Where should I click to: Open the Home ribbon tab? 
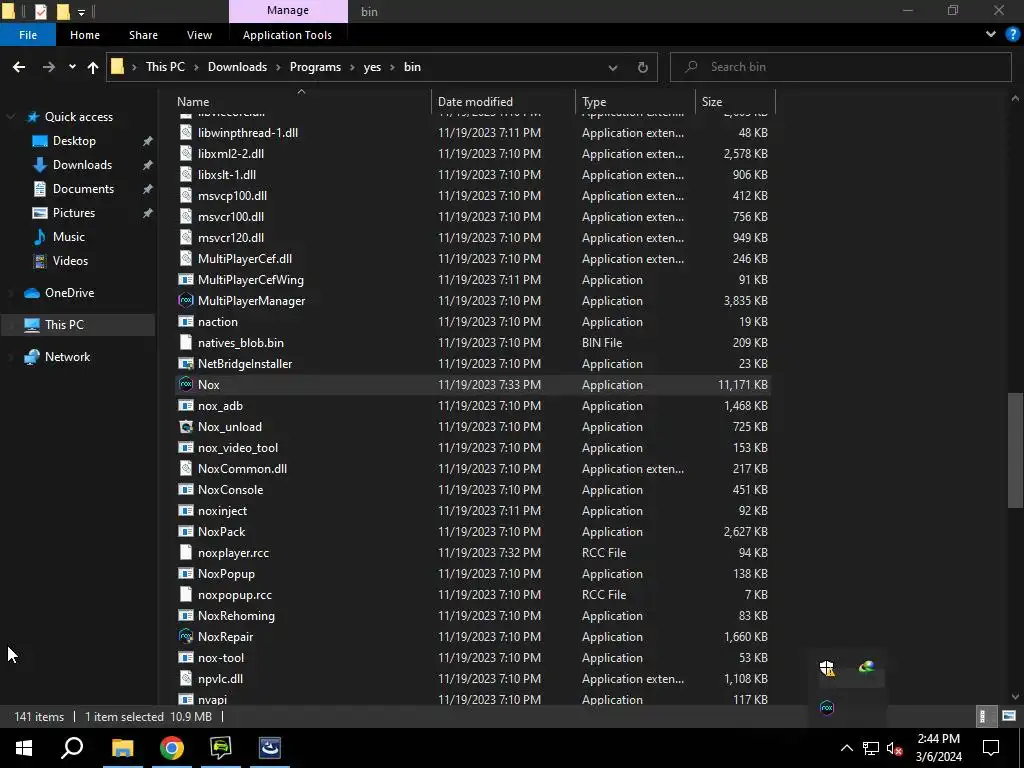point(85,35)
